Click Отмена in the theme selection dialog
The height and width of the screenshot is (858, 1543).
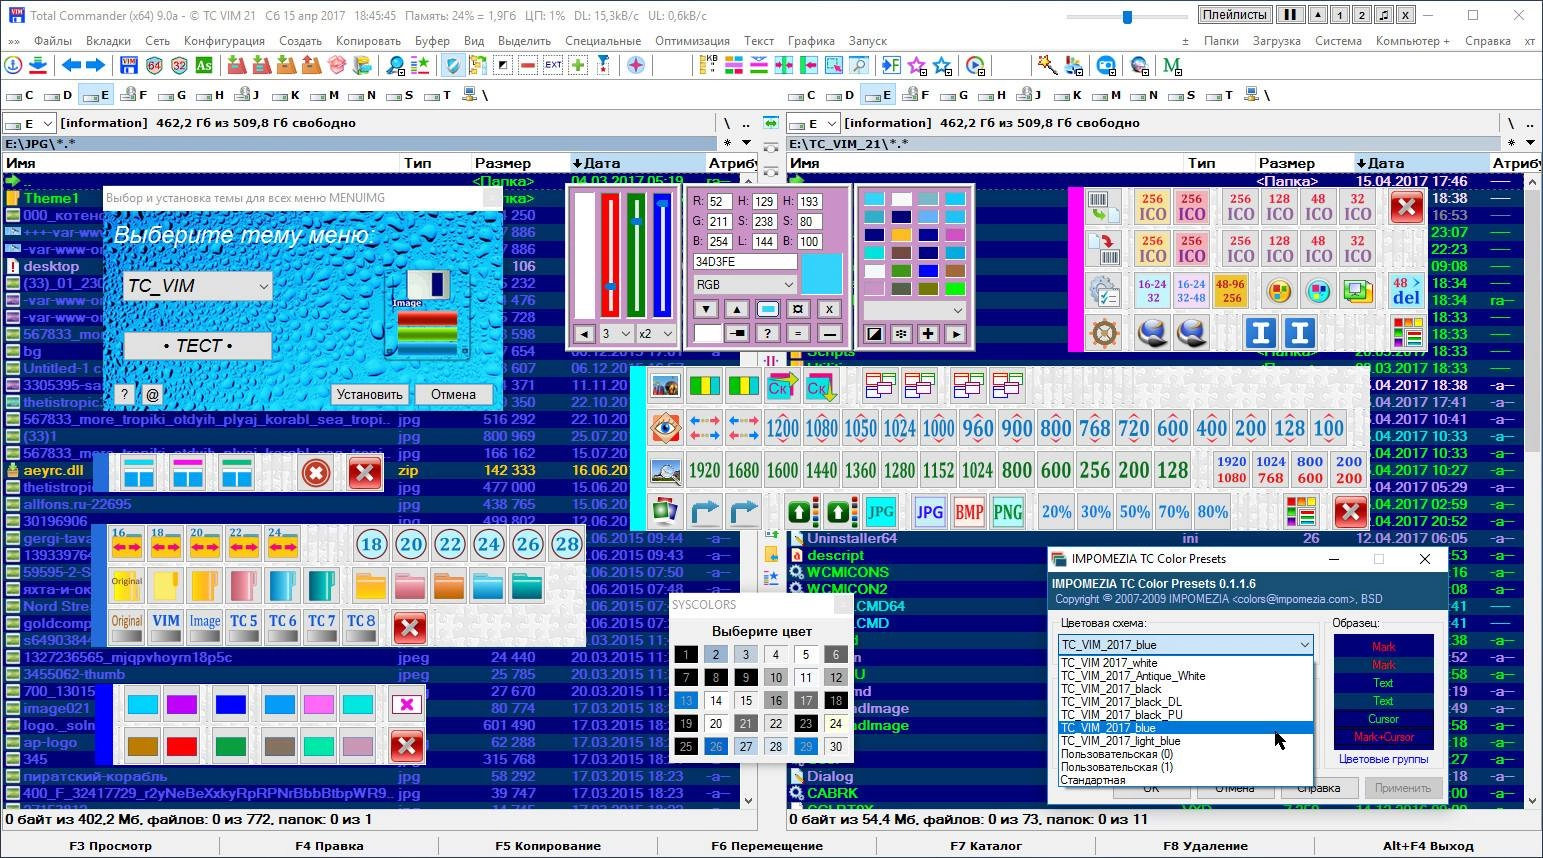point(453,394)
